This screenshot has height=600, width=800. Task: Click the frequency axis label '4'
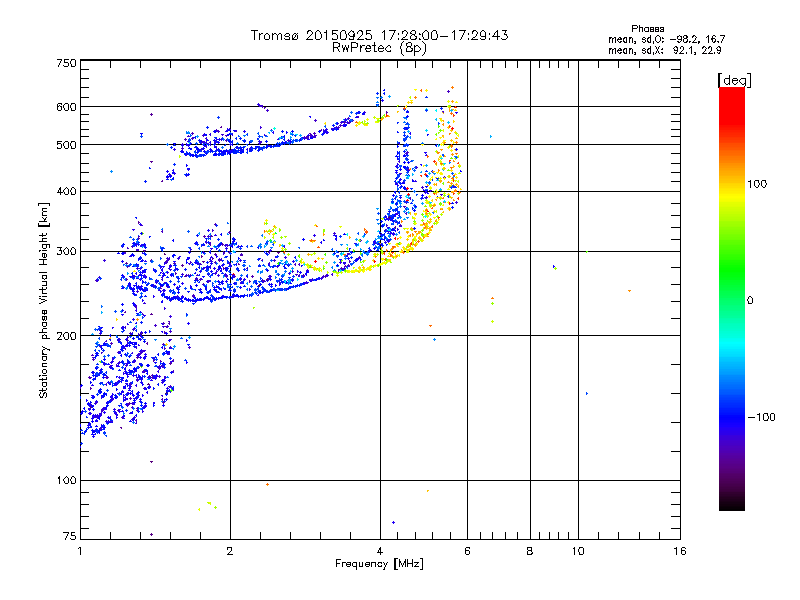(x=380, y=551)
